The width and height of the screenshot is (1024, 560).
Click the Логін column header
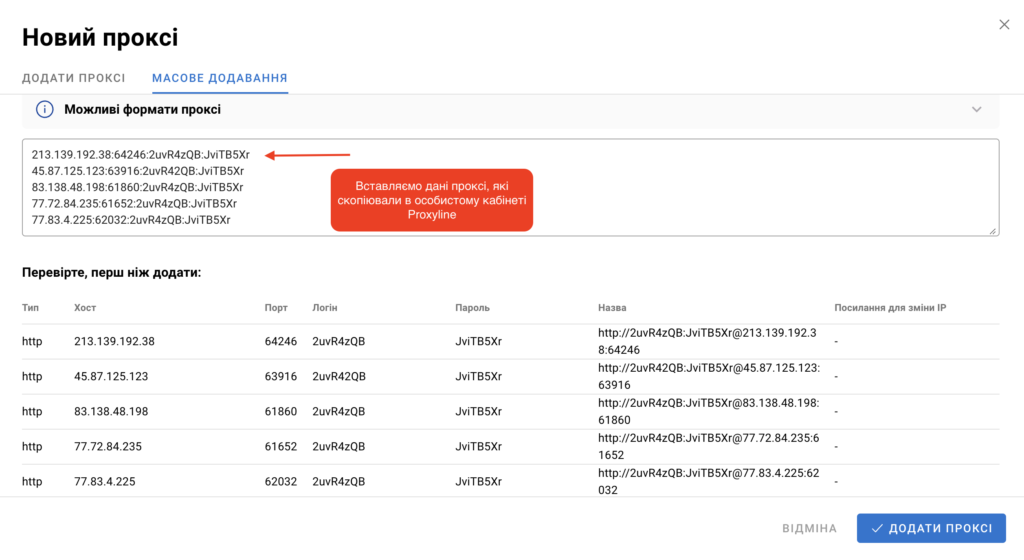pos(325,308)
